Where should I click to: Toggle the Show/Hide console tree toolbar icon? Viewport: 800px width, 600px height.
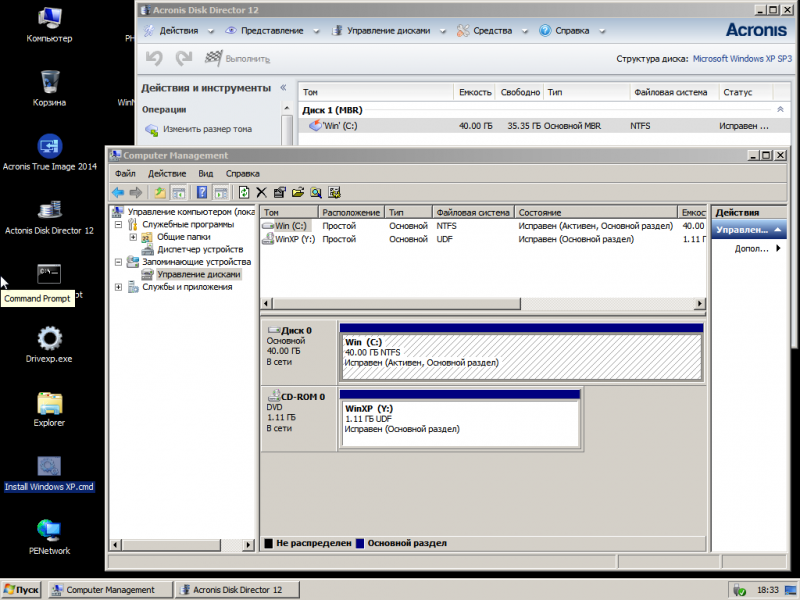tap(179, 192)
